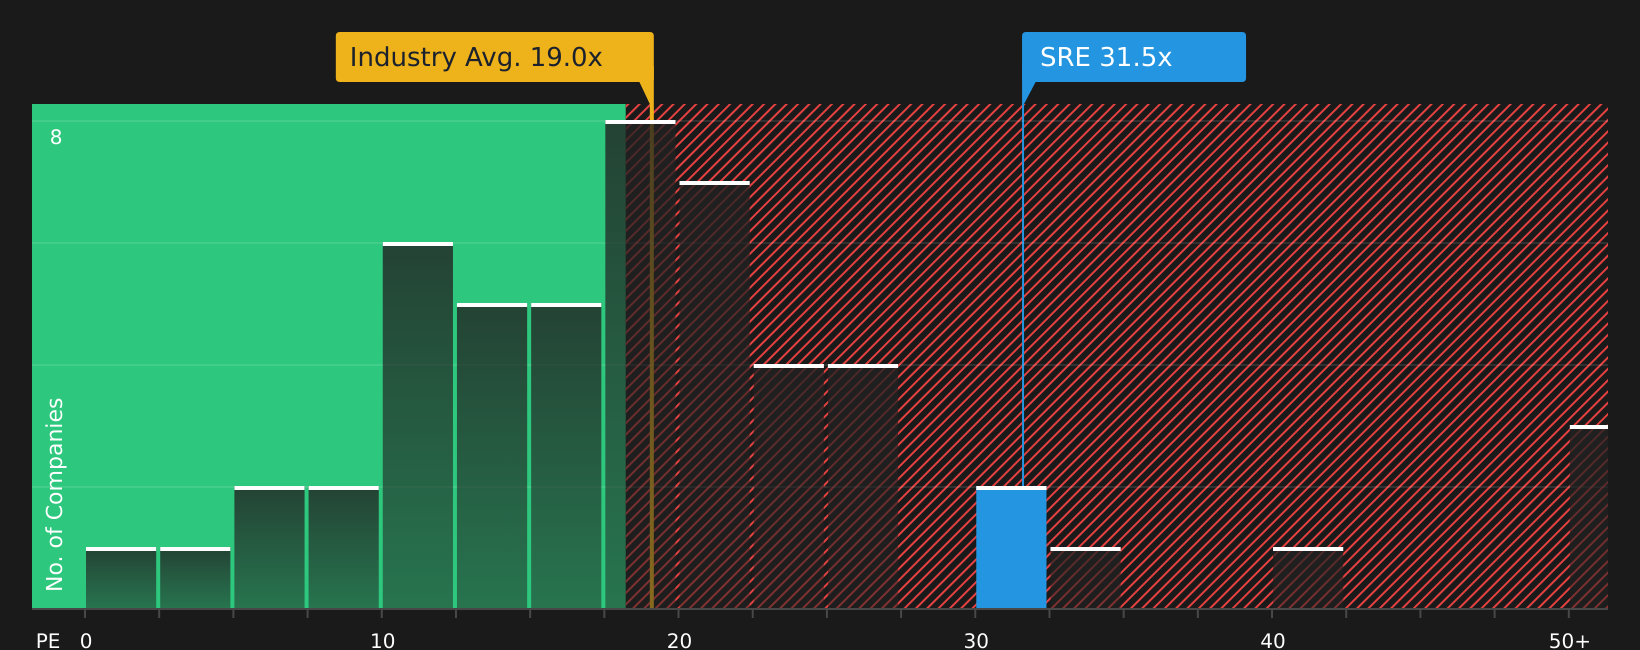Click the first bar at PE 0
The image size is (1640, 650).
coord(121,579)
